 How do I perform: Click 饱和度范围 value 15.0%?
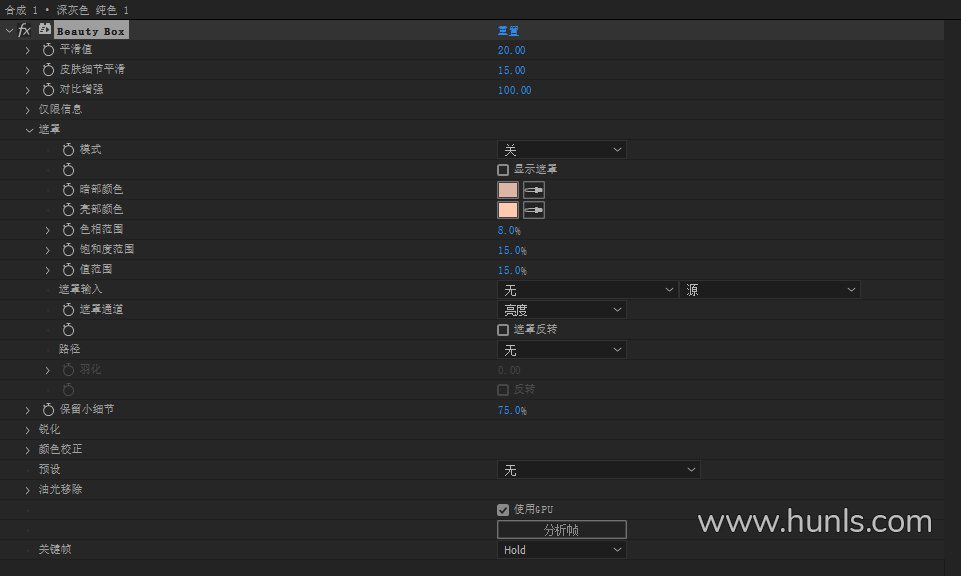tap(512, 250)
